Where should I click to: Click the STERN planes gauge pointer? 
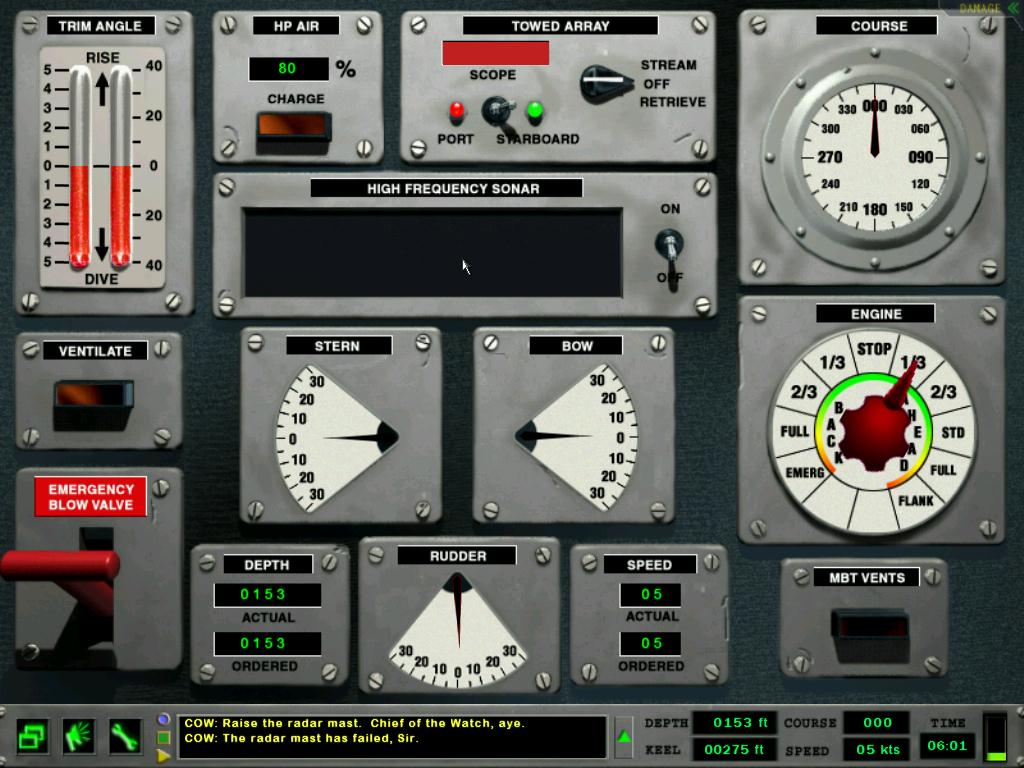361,438
